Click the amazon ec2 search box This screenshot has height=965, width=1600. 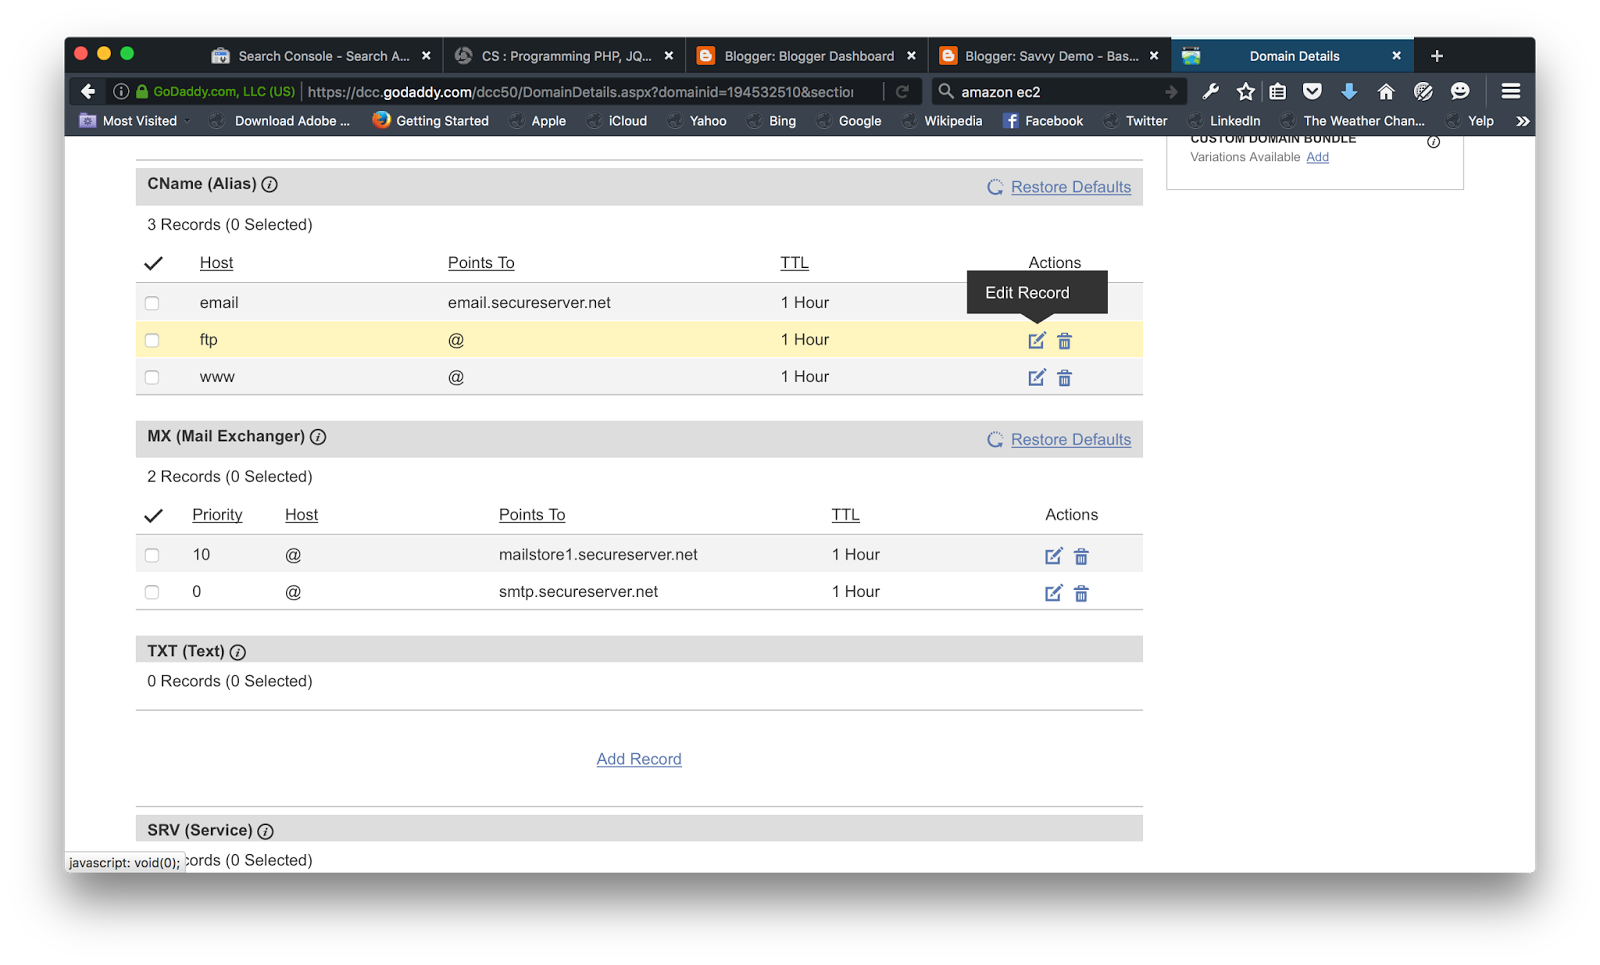(1057, 92)
